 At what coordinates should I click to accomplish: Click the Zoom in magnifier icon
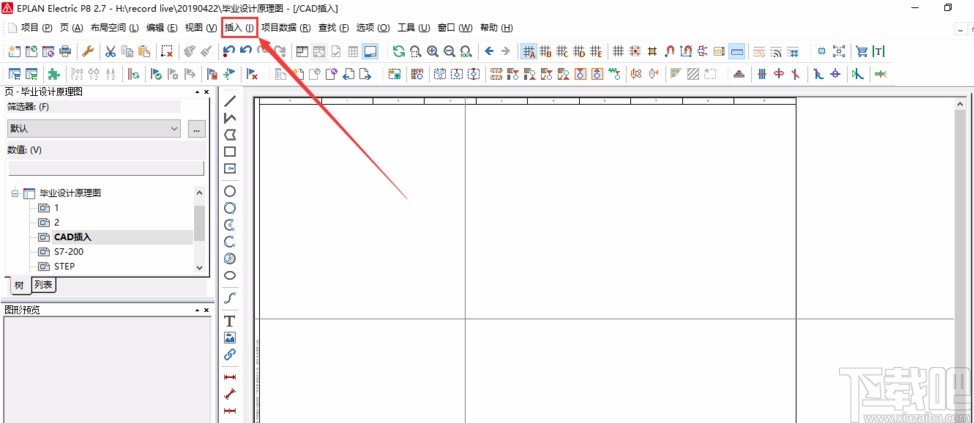click(x=432, y=52)
